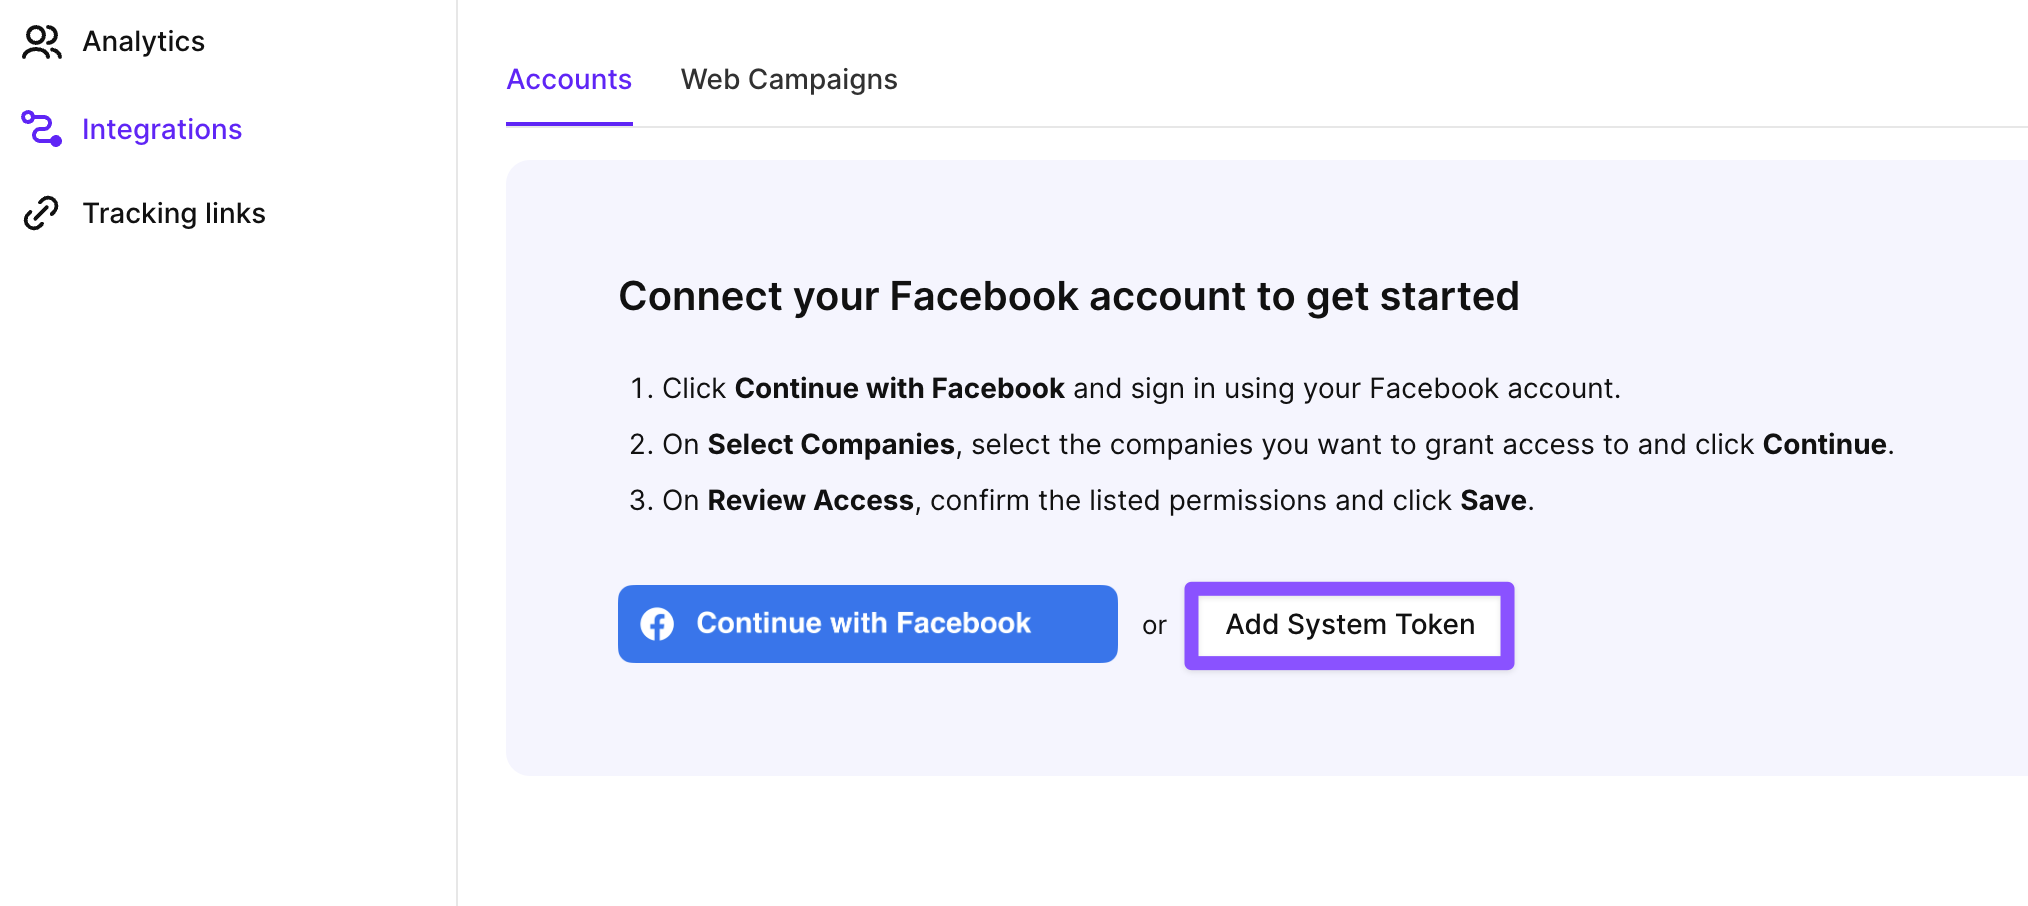Click the Integrations route icon
Image resolution: width=2028 pixels, height=906 pixels.
40,128
